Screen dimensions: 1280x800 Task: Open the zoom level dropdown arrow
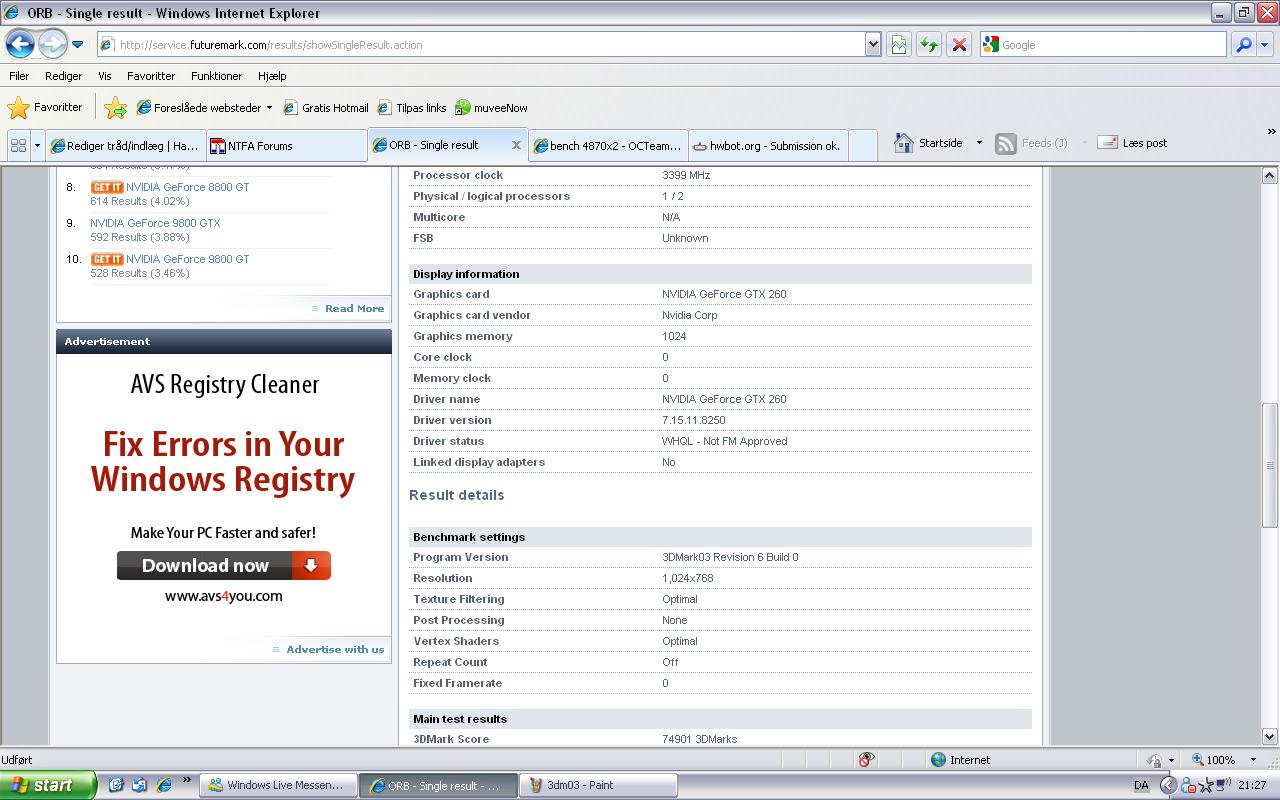pyautogui.click(x=1253, y=760)
